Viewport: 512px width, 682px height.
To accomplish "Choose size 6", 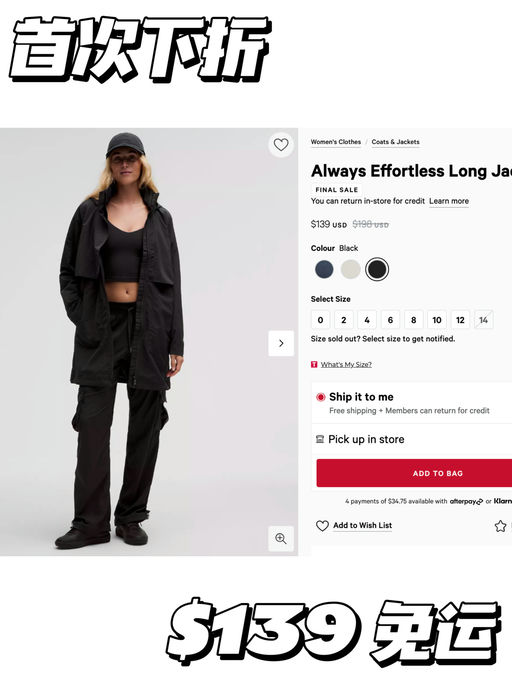I will tap(390, 320).
